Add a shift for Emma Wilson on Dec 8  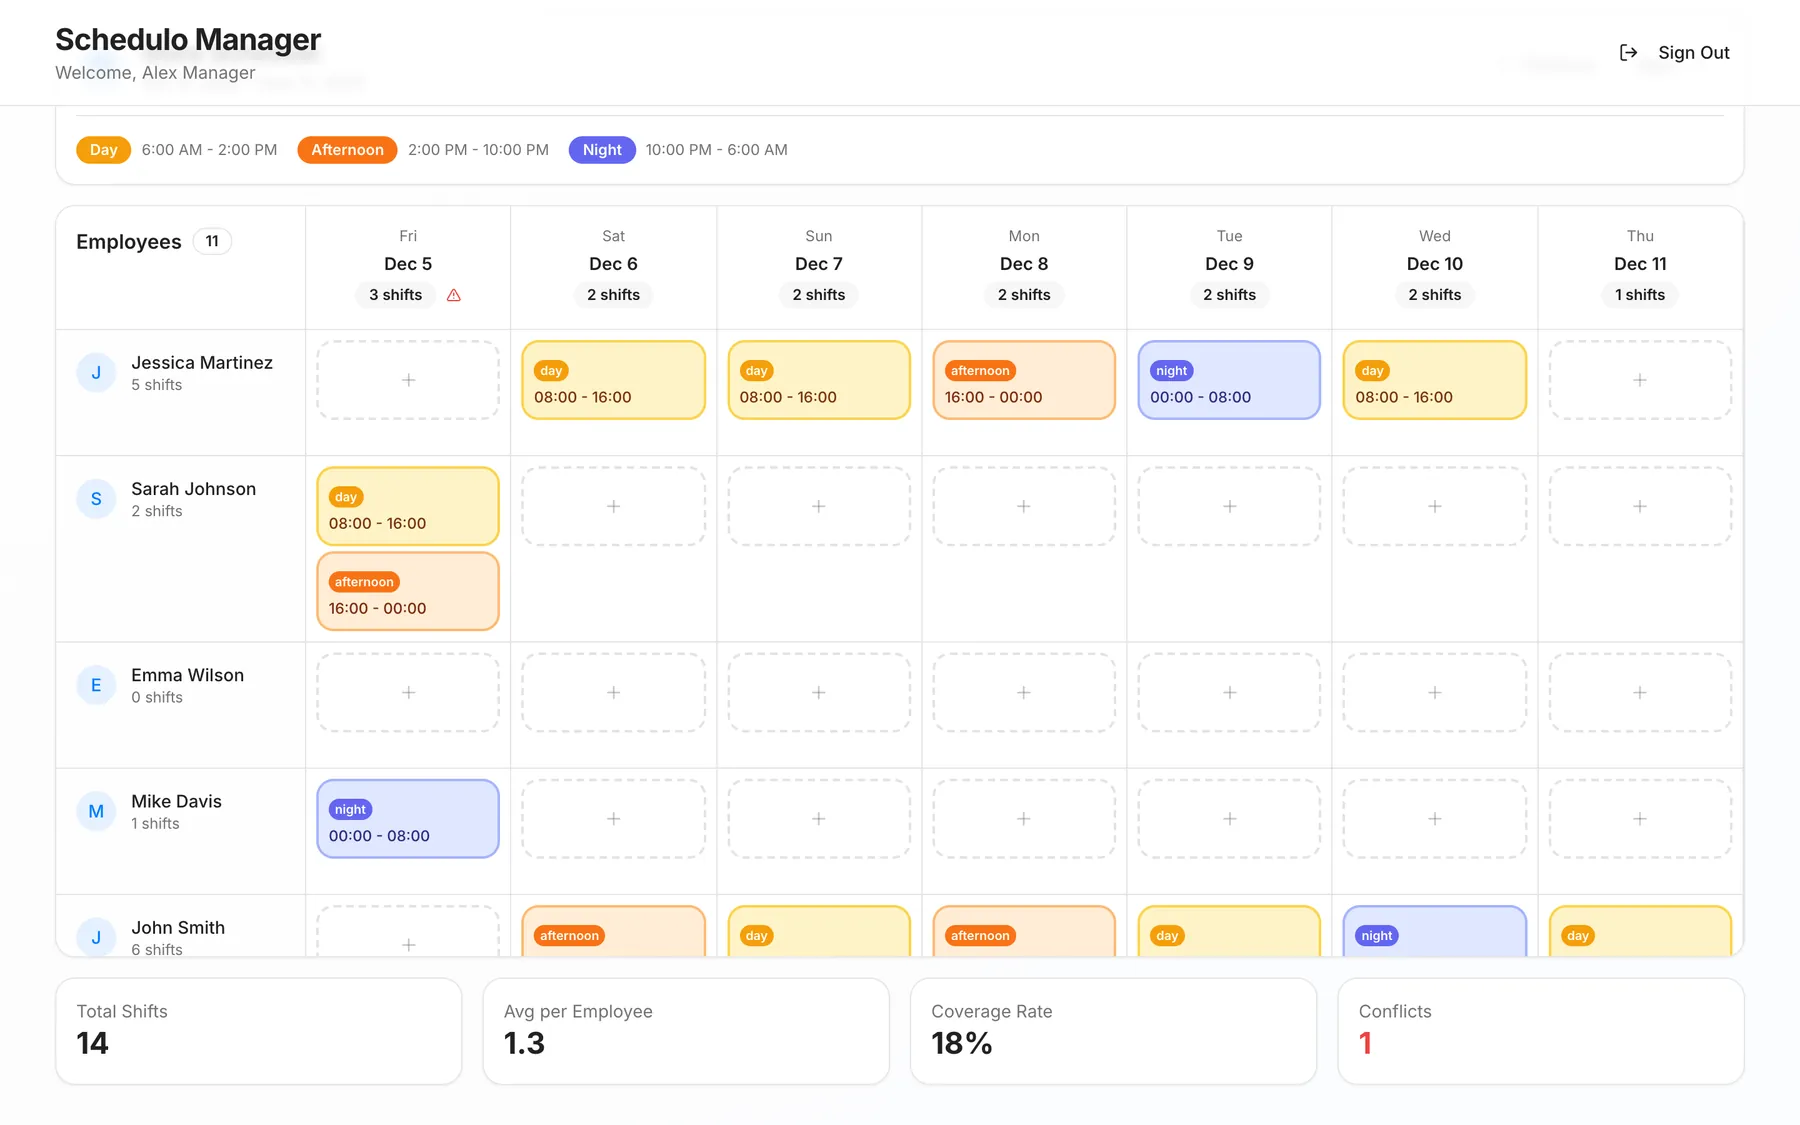(1024, 692)
